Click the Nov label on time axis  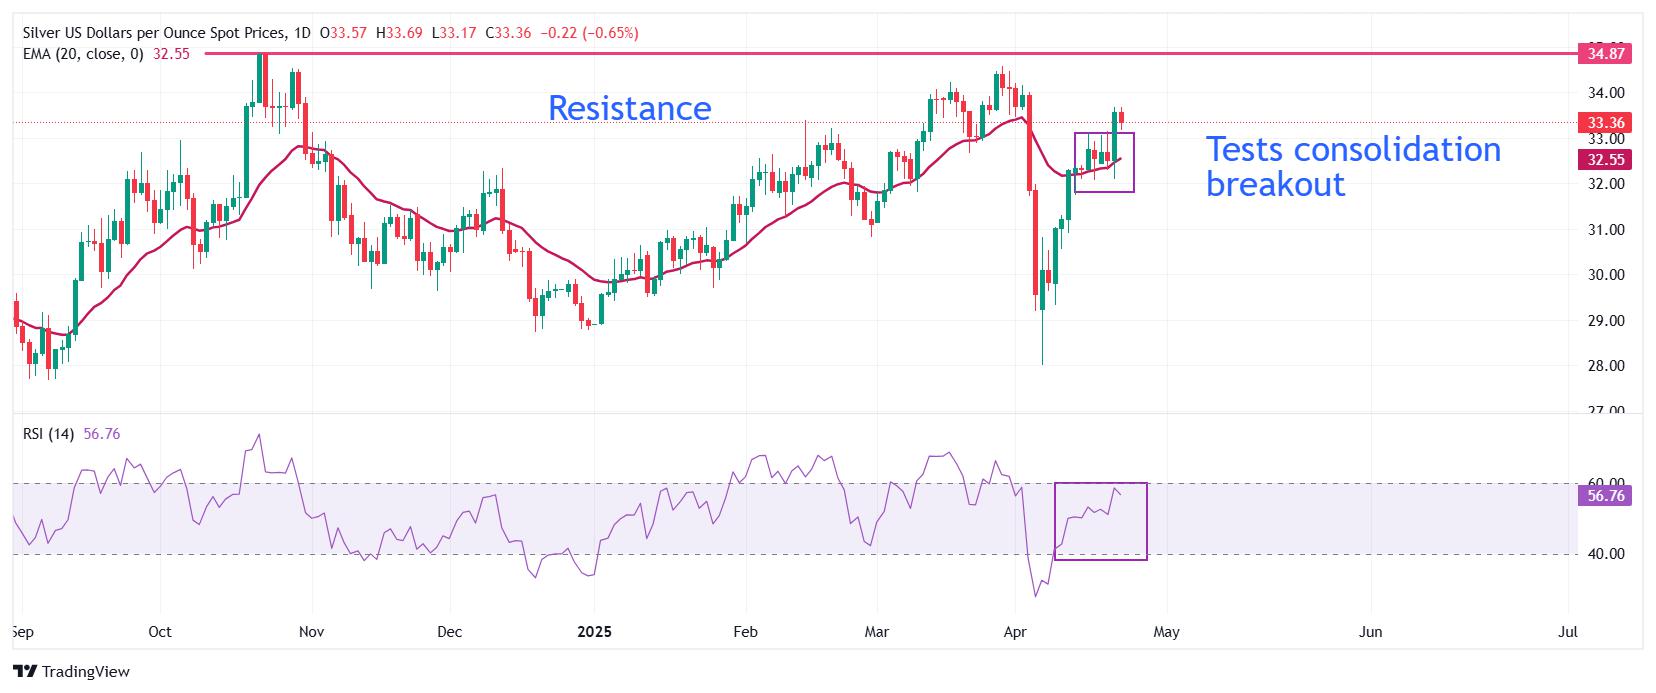pyautogui.click(x=311, y=632)
